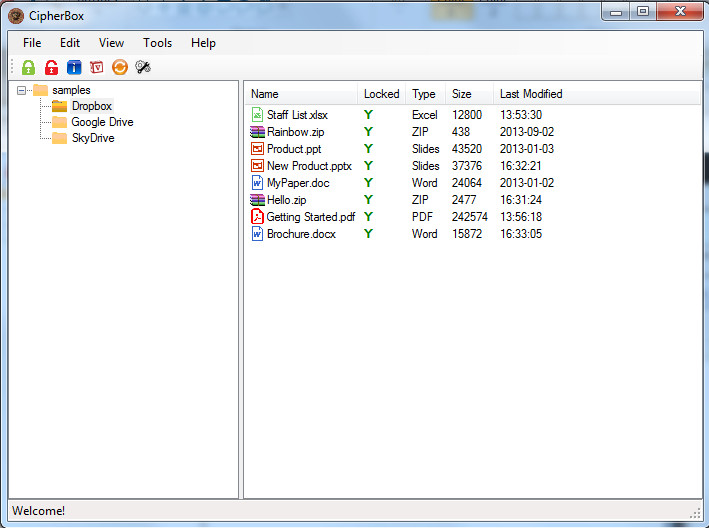Click the archive icon beside Rainbow.zip
The height and width of the screenshot is (528, 709).
click(x=257, y=132)
